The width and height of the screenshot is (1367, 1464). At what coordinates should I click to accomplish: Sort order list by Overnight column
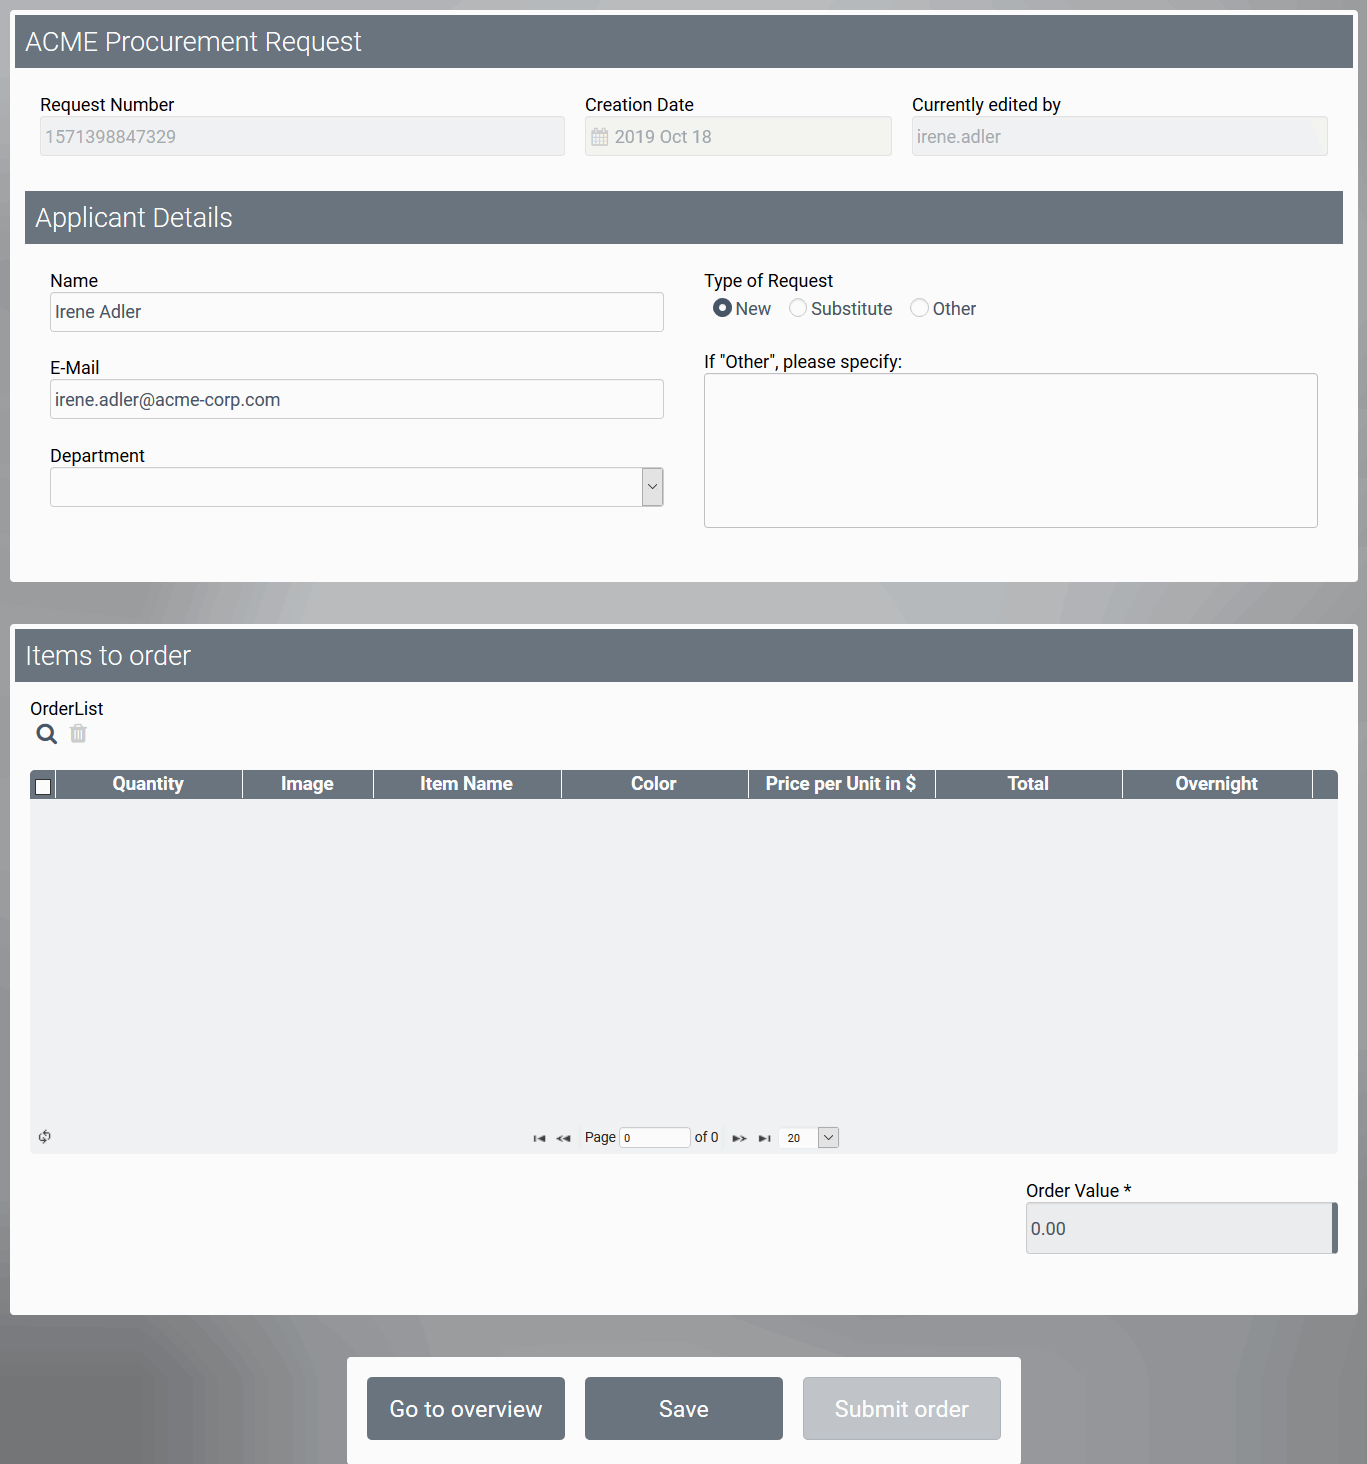1216,784
